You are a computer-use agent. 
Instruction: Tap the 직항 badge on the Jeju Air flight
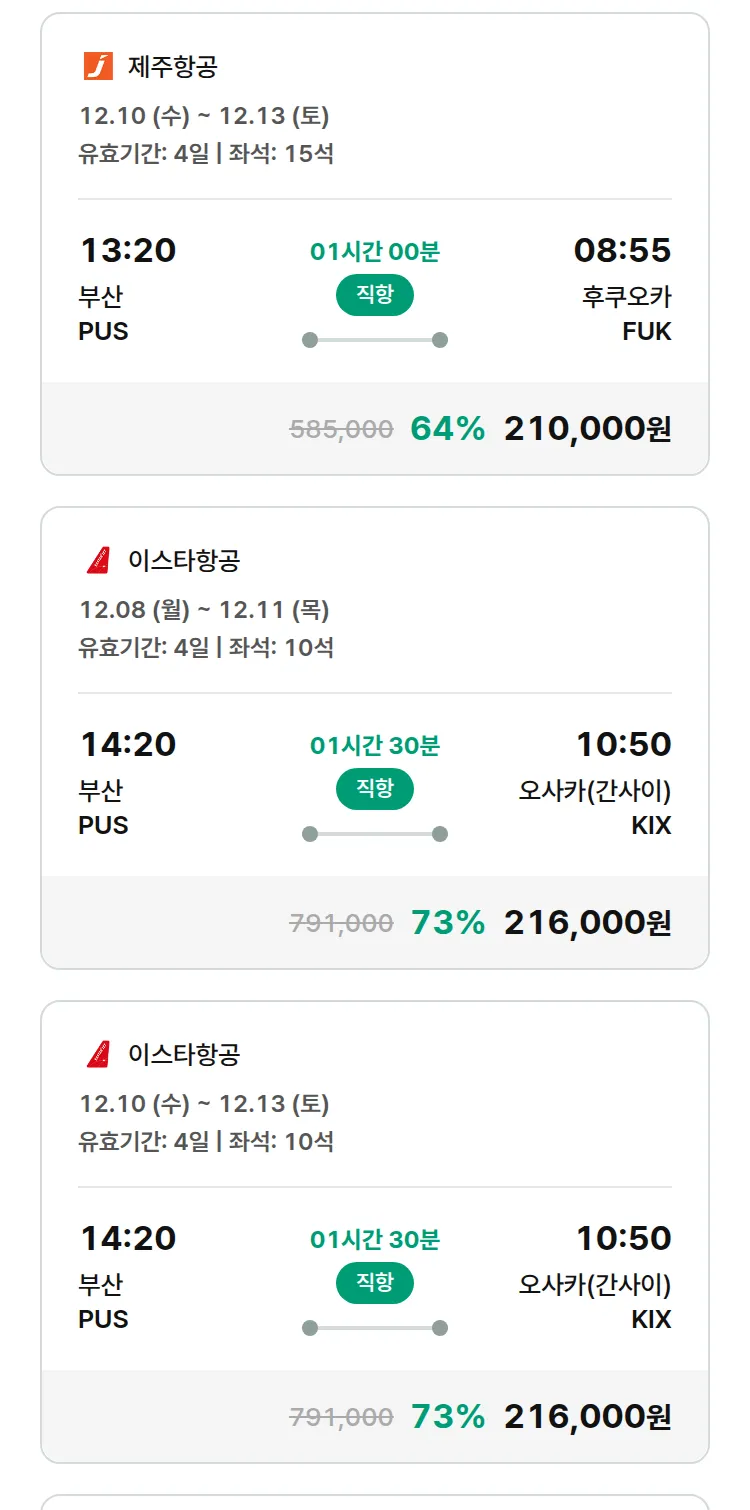point(374,295)
